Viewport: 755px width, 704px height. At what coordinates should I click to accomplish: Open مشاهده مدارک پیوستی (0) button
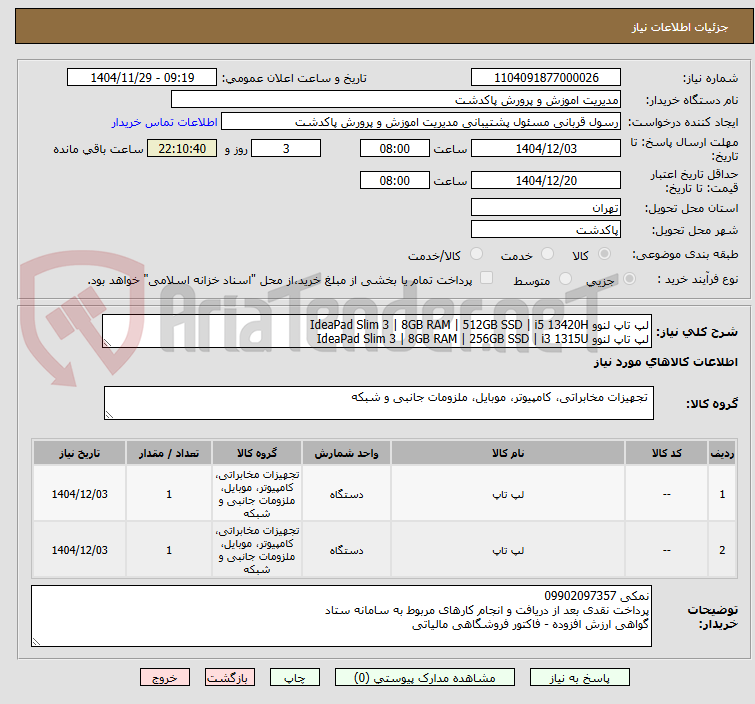pyautogui.click(x=424, y=677)
